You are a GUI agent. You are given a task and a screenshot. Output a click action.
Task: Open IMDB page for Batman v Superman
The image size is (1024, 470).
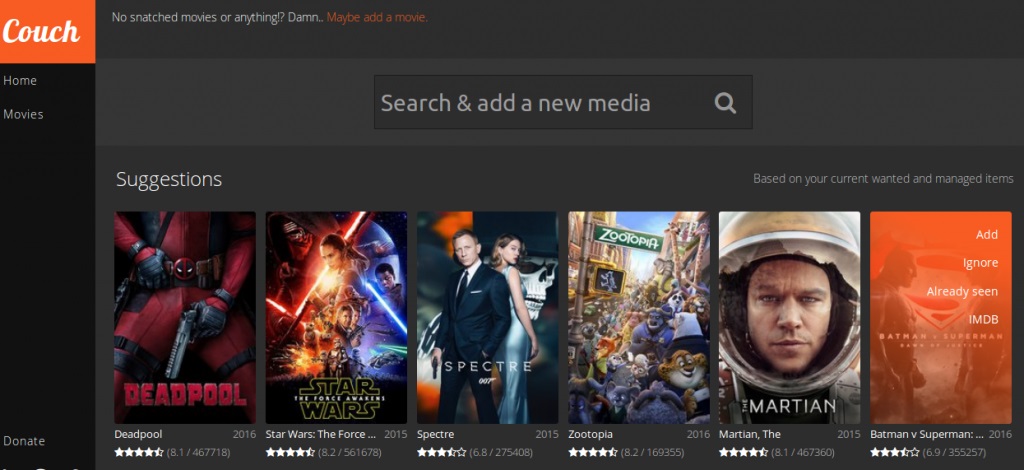tap(984, 320)
